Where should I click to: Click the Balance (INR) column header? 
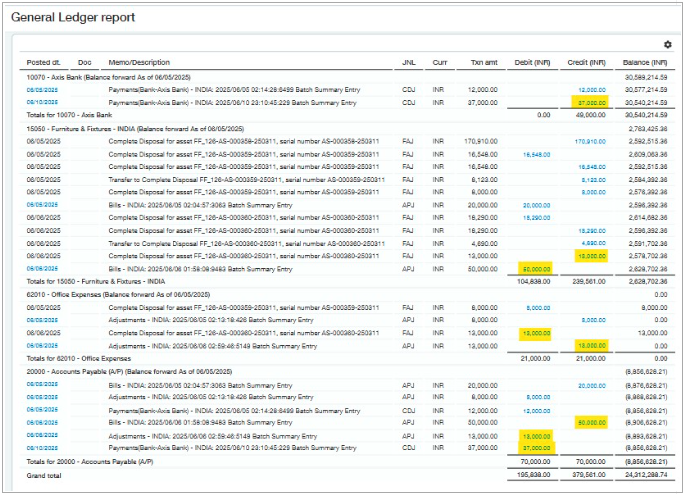pyautogui.click(x=645, y=62)
